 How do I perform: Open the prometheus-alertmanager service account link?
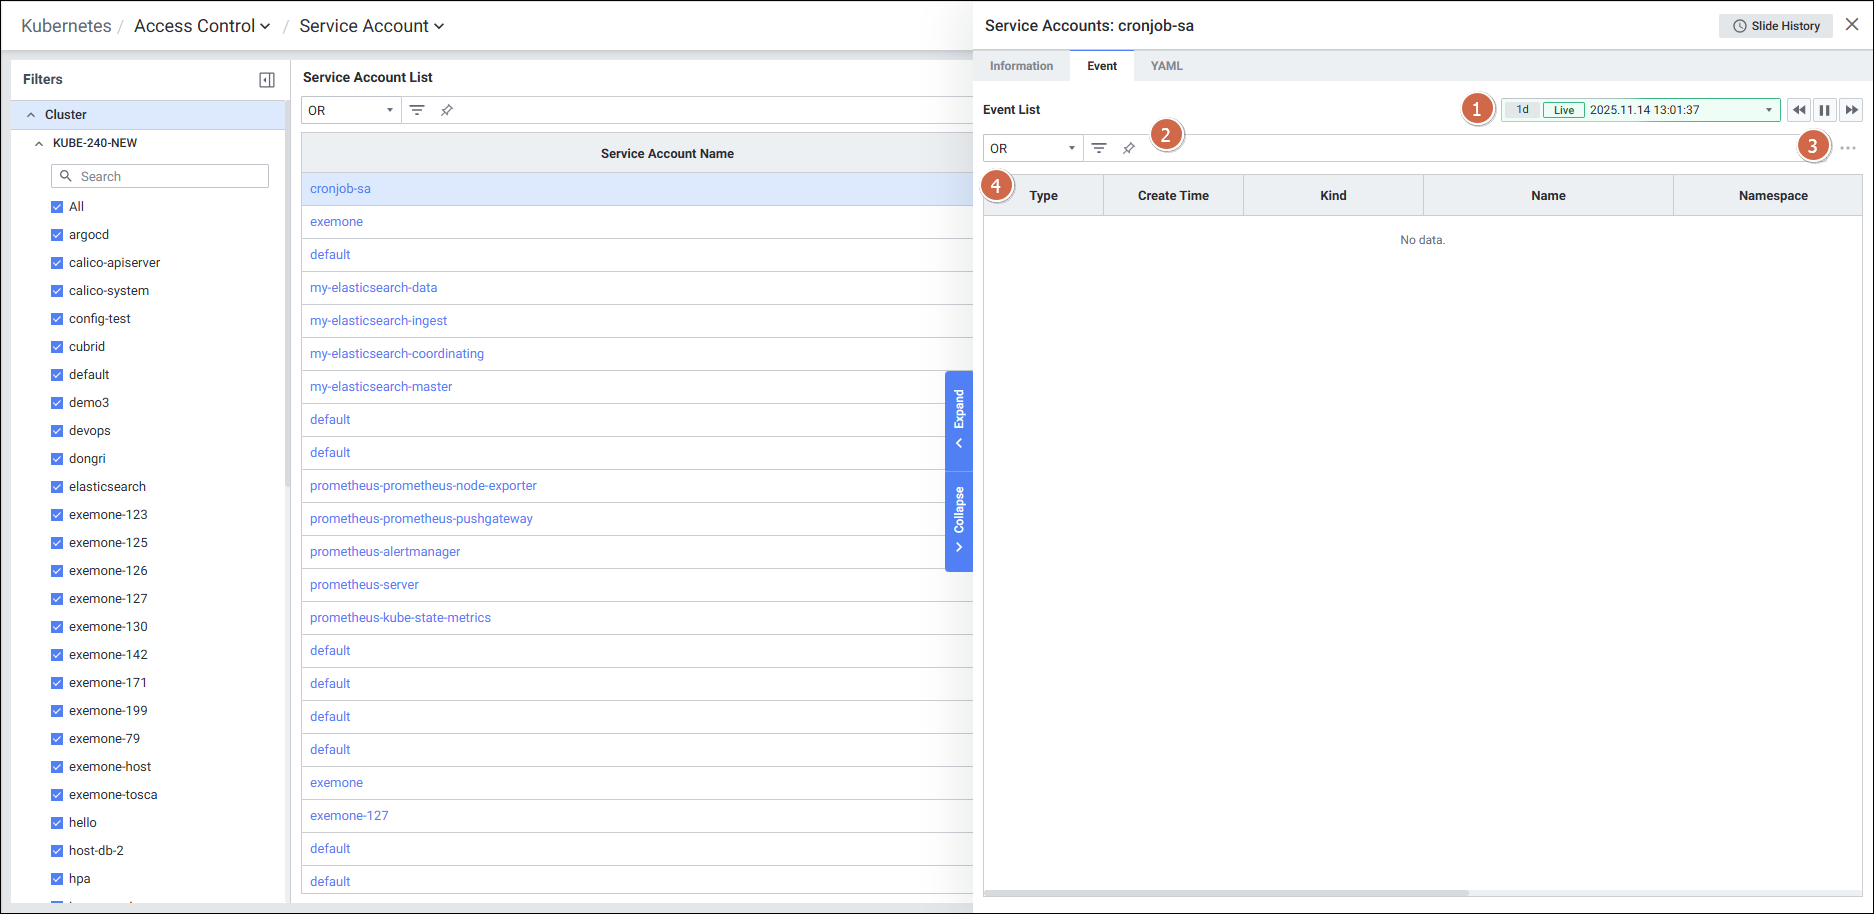(385, 552)
